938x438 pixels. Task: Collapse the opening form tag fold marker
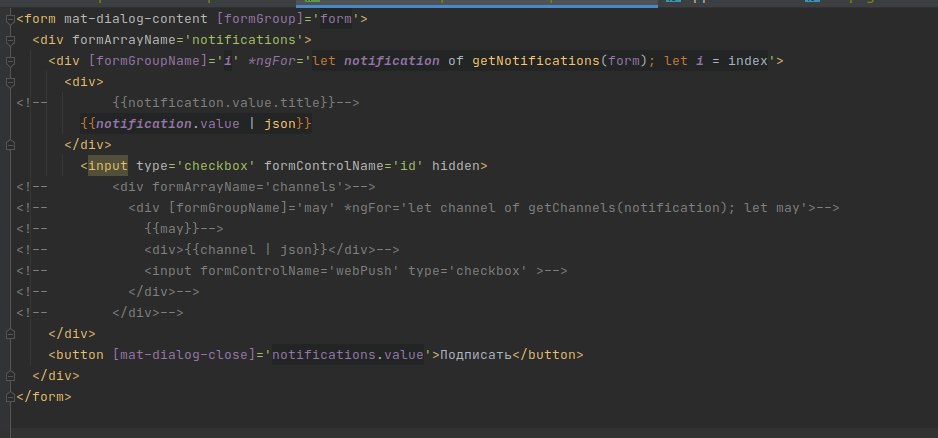pyautogui.click(x=10, y=19)
